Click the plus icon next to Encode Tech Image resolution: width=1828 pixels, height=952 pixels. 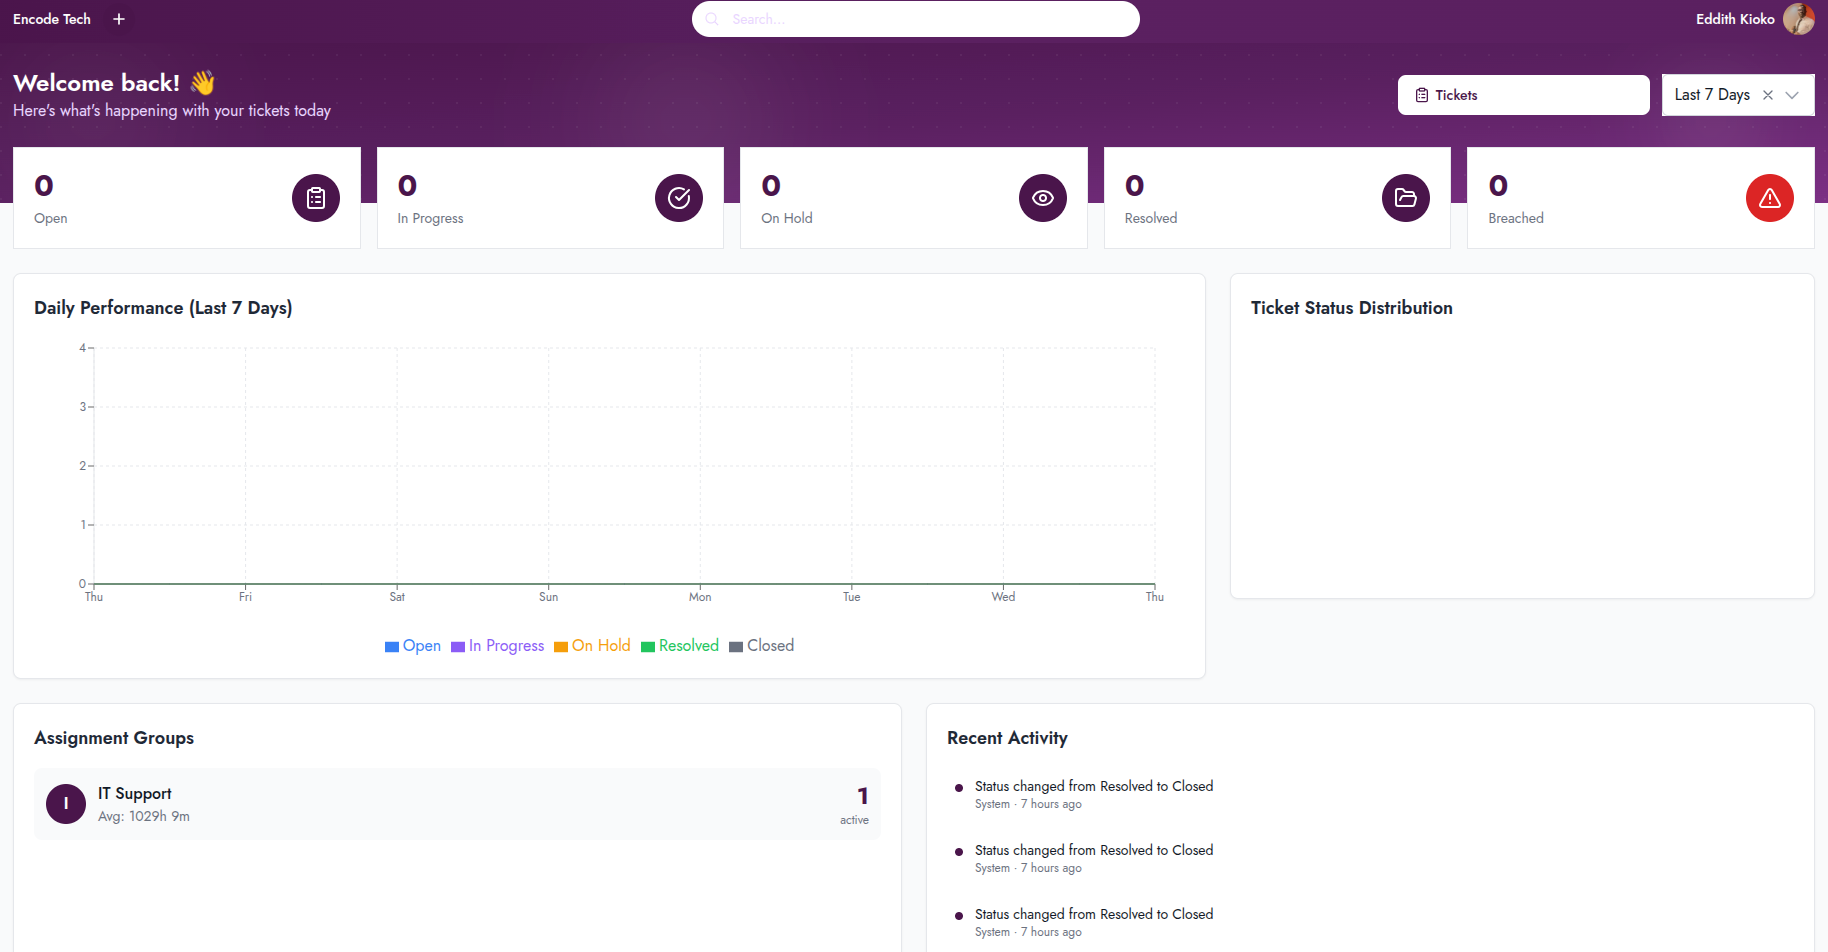(x=119, y=19)
